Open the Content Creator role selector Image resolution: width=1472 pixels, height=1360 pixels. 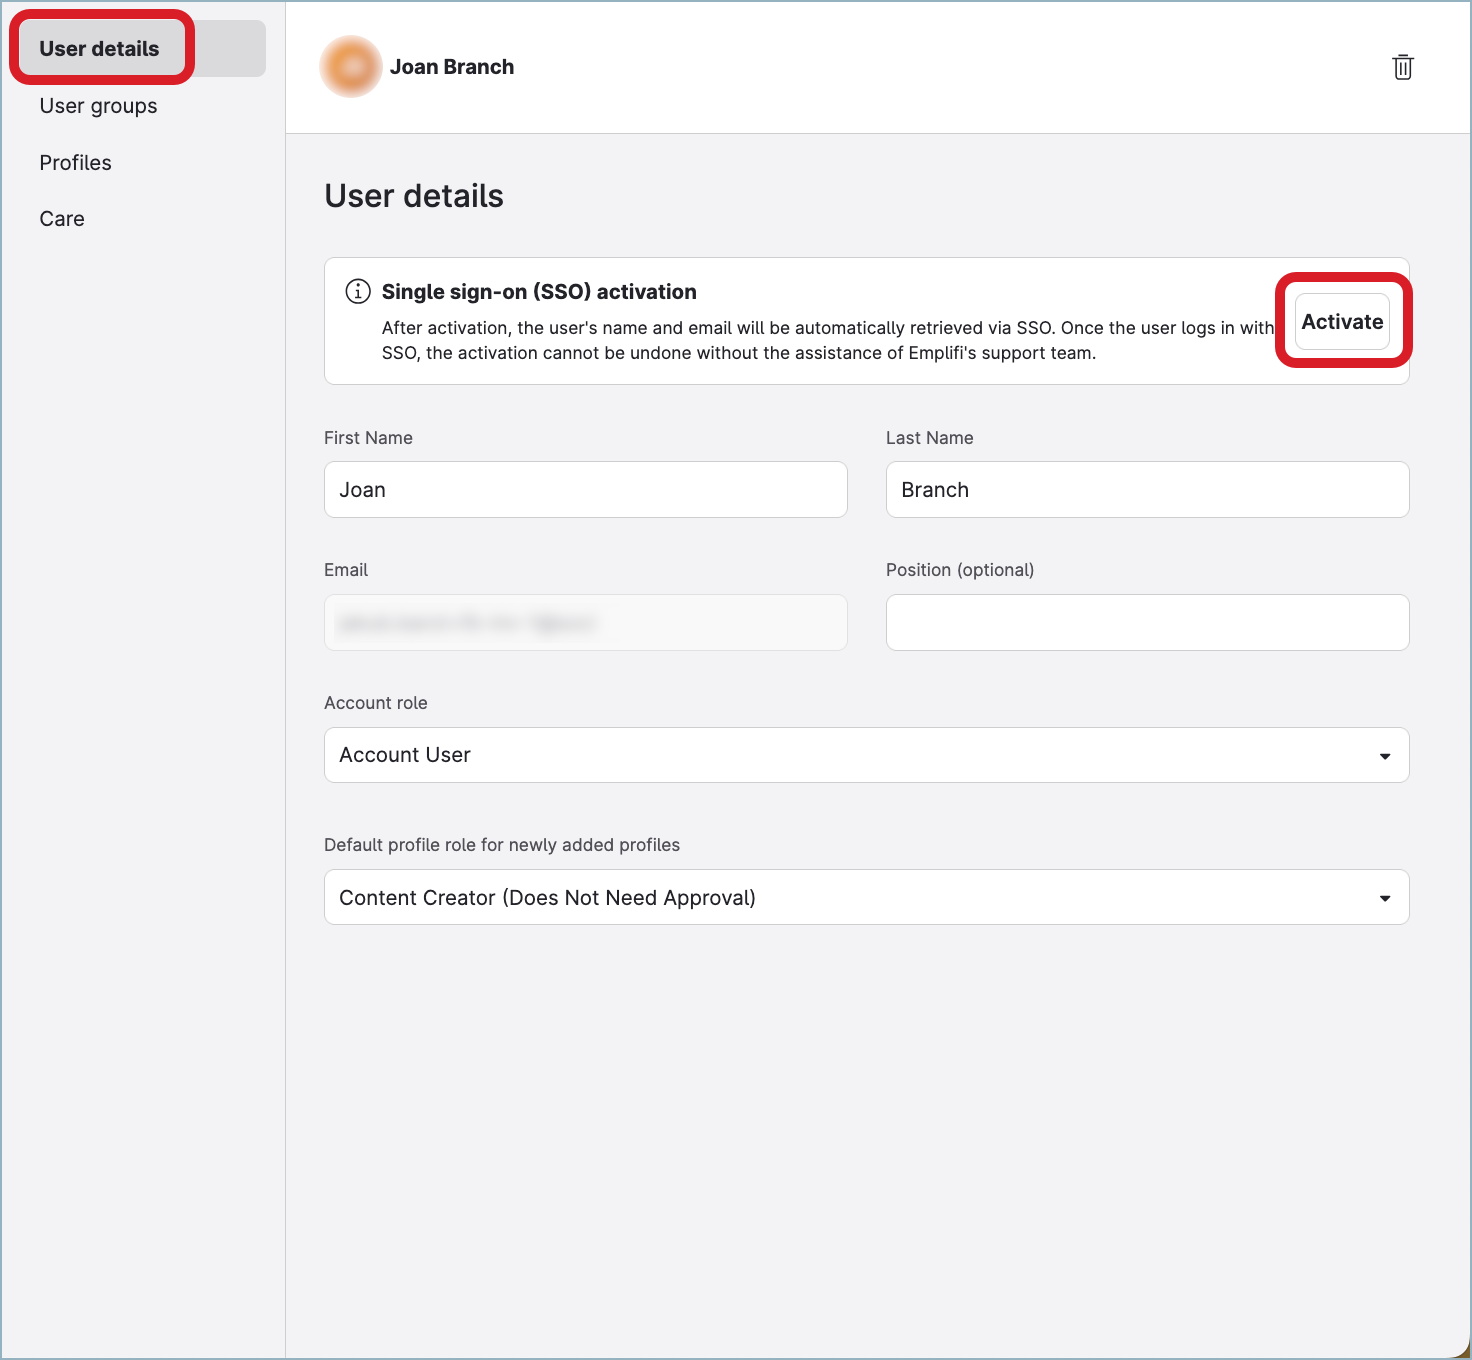click(x=867, y=897)
